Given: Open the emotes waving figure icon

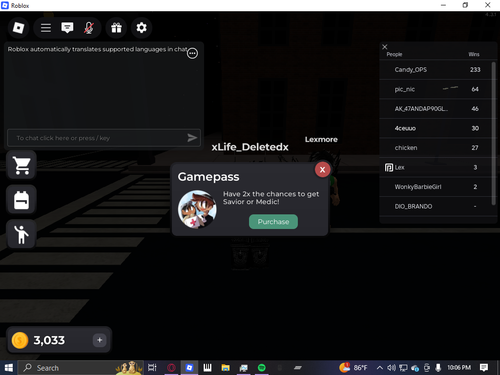Looking at the screenshot, I should coord(22,234).
